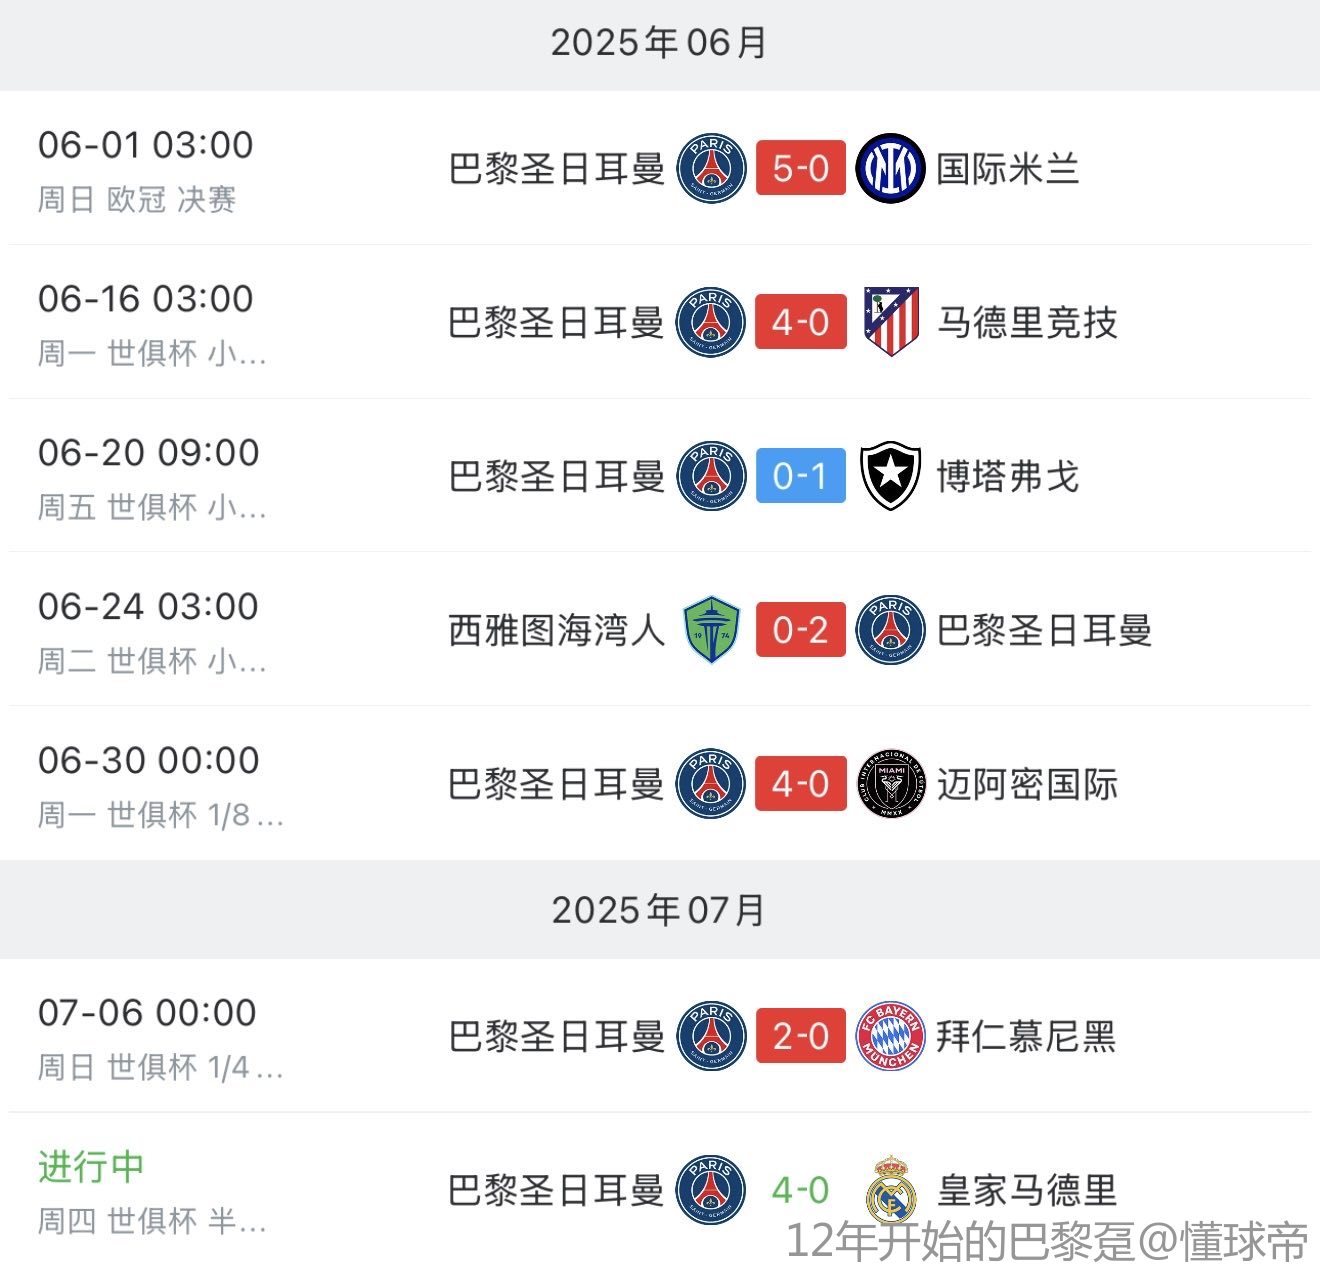The image size is (1320, 1277).
Task: Select the 2025年07月 month header
Action: (659, 910)
